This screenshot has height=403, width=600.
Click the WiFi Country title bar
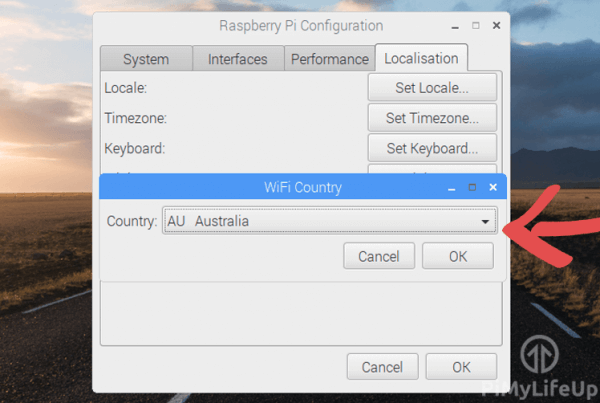point(302,187)
